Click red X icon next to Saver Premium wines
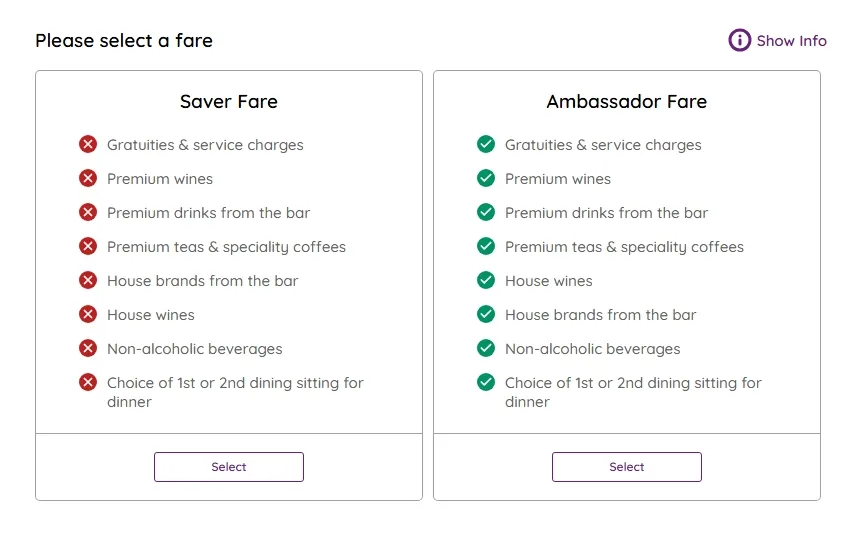The width and height of the screenshot is (866, 540). point(88,179)
